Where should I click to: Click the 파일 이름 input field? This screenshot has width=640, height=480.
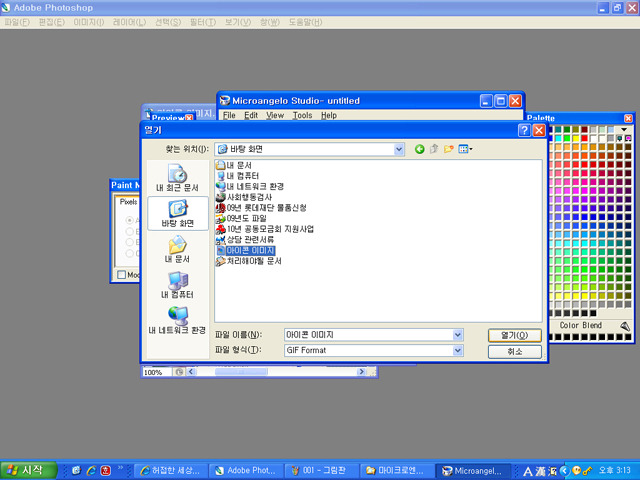[x=369, y=335]
